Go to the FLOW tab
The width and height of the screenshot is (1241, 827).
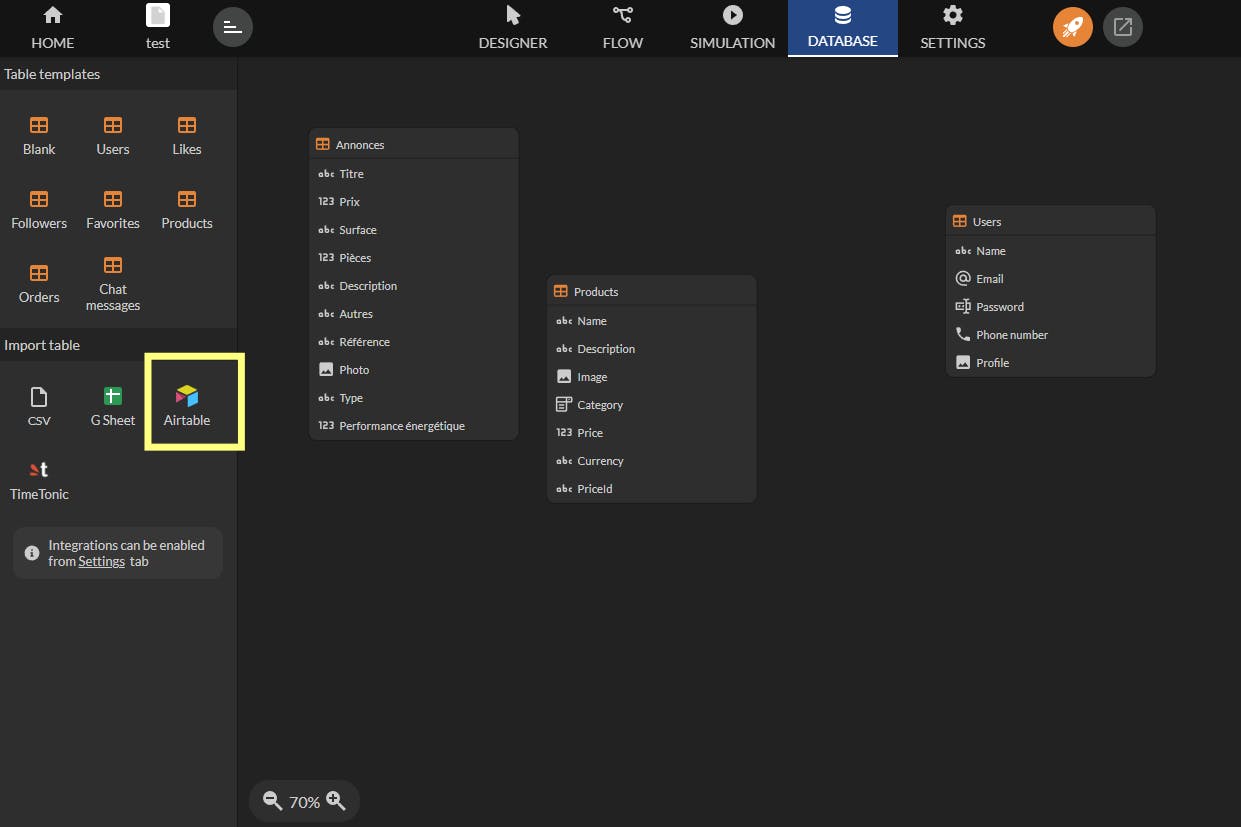point(623,28)
